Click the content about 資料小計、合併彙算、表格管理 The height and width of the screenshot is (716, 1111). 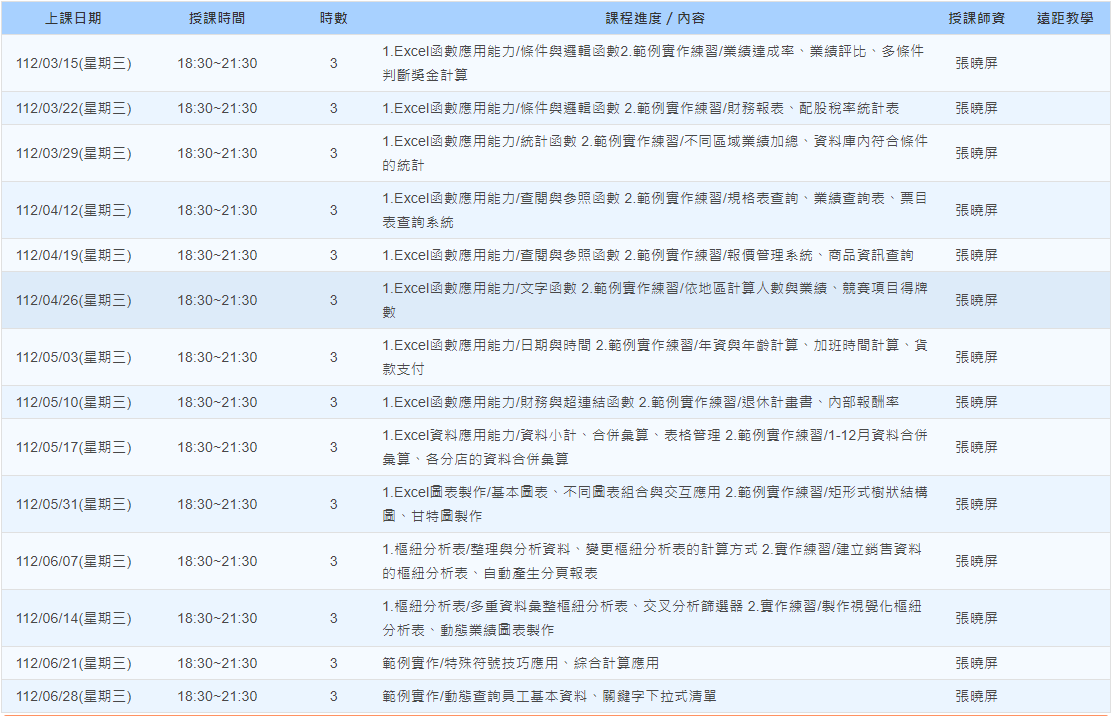655,447
